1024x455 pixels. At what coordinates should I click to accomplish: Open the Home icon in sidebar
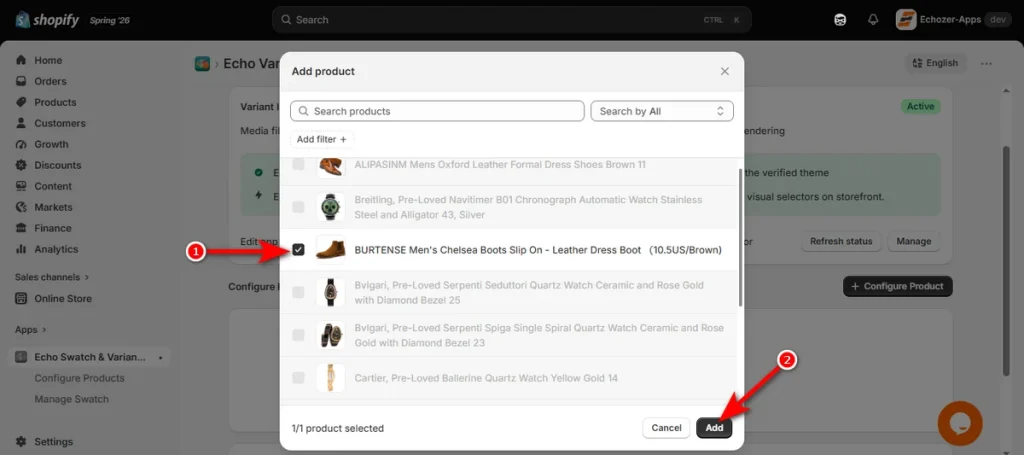click(x=21, y=60)
